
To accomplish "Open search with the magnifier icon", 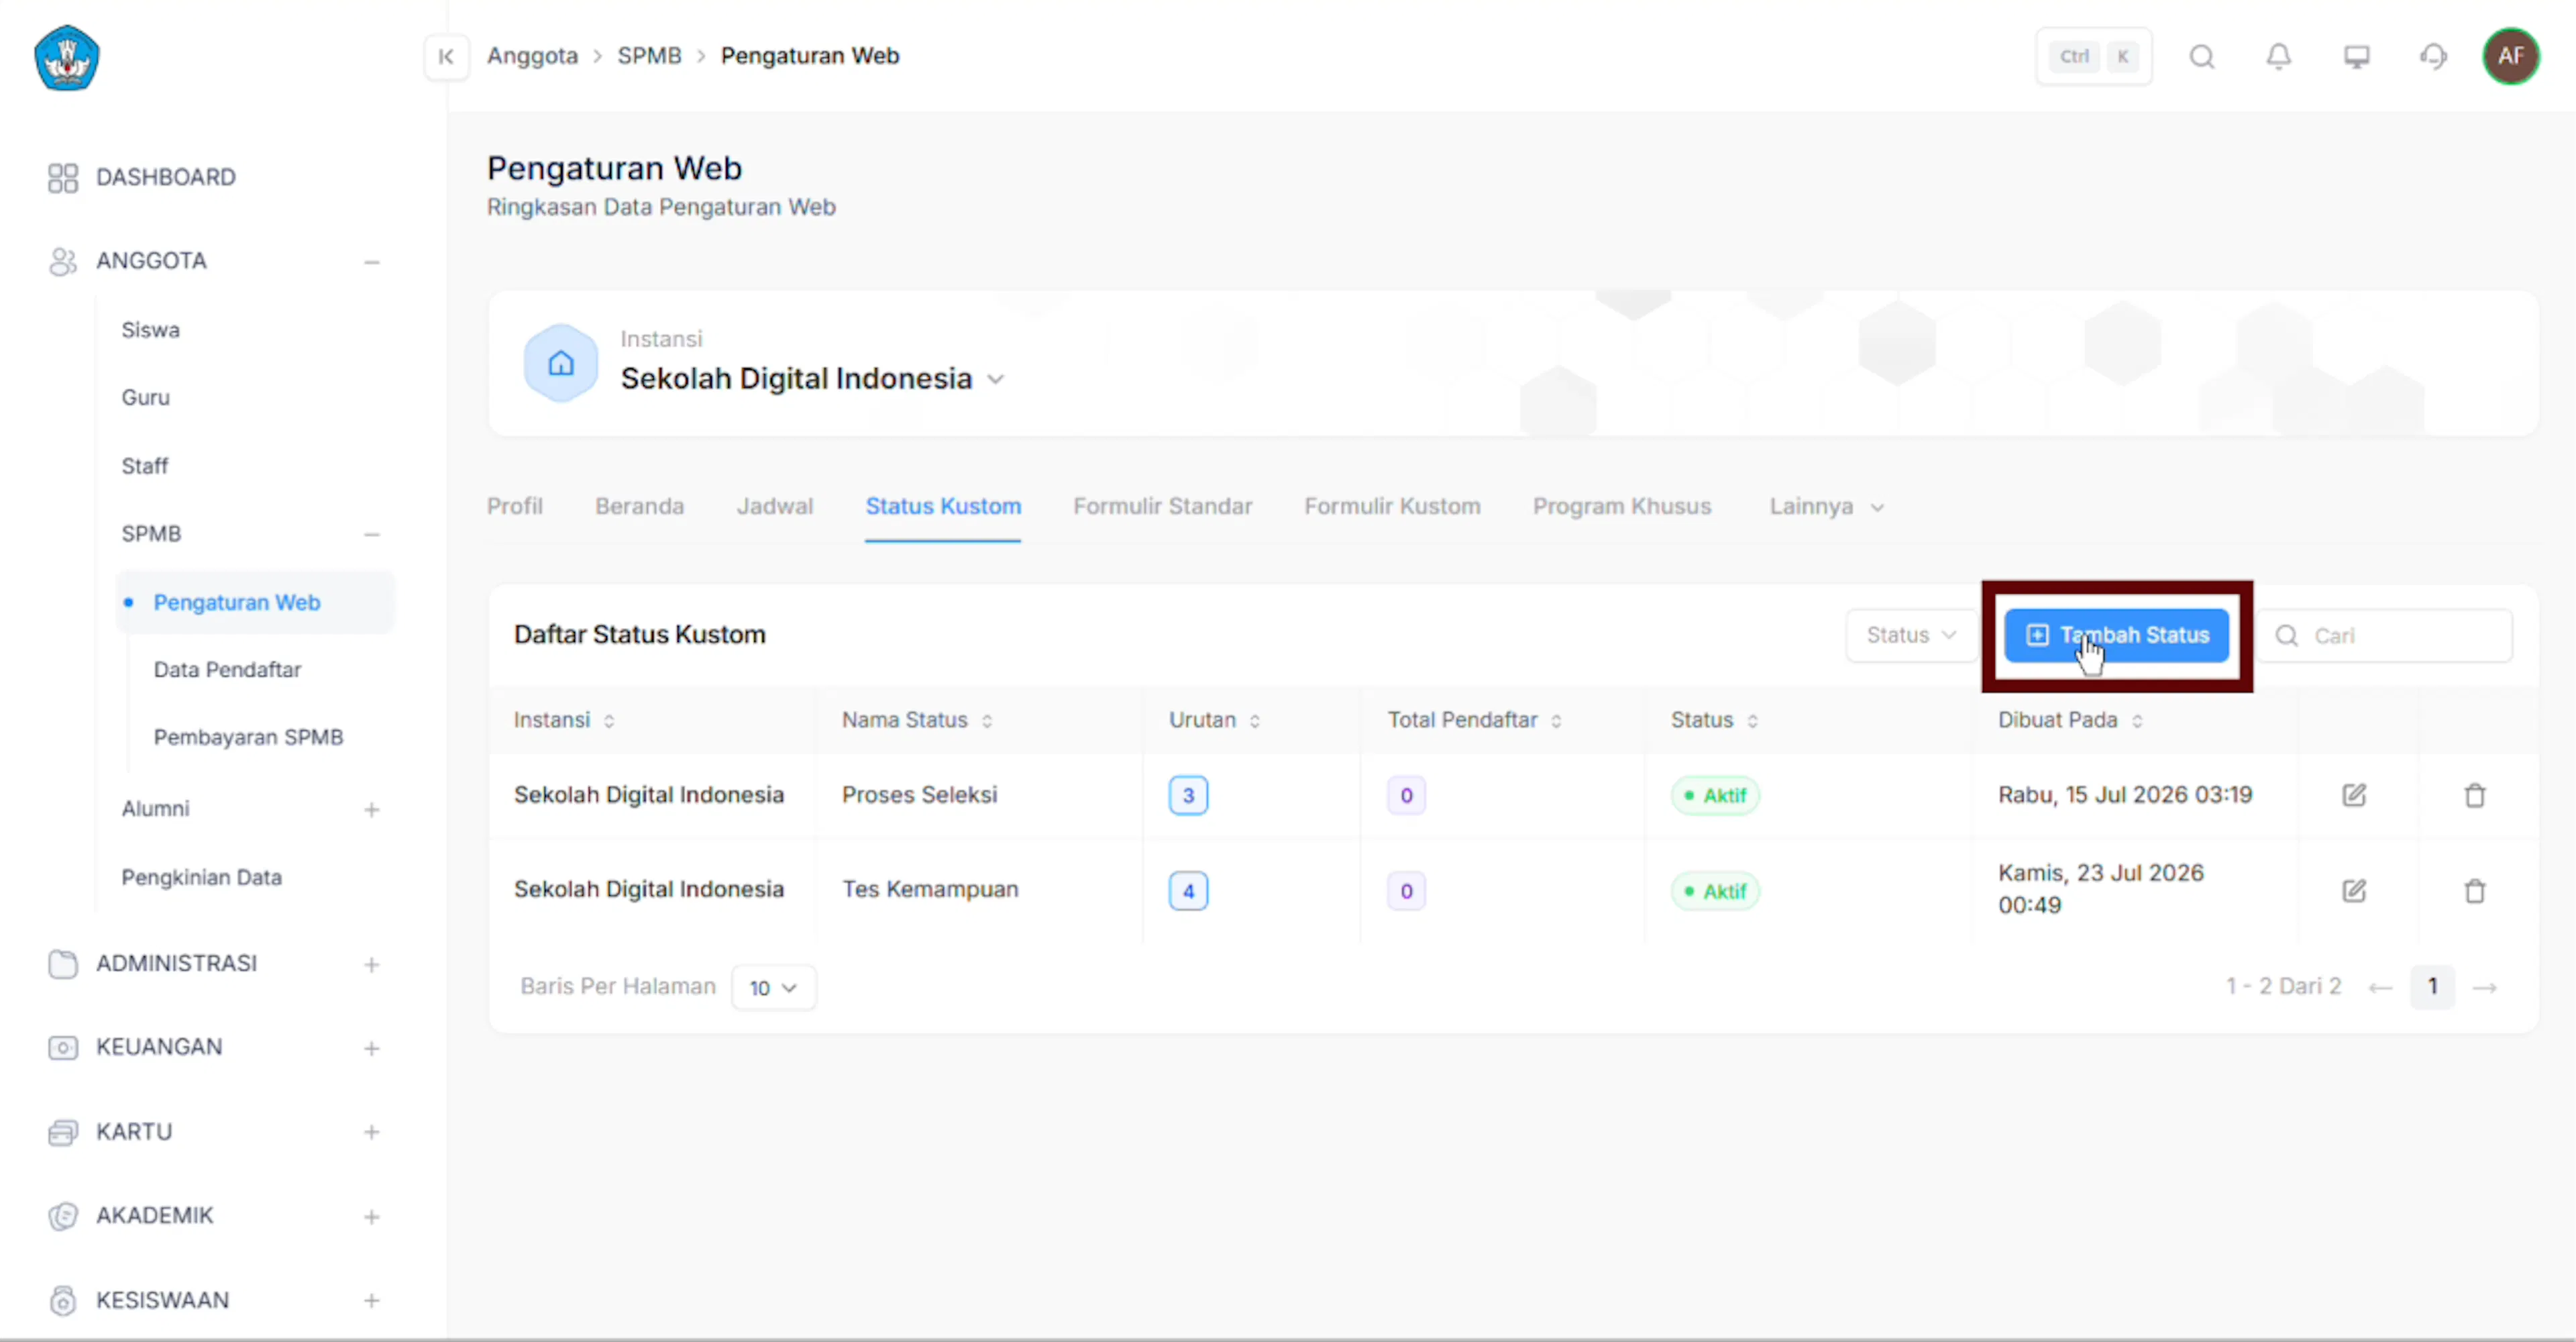I will click(2201, 56).
